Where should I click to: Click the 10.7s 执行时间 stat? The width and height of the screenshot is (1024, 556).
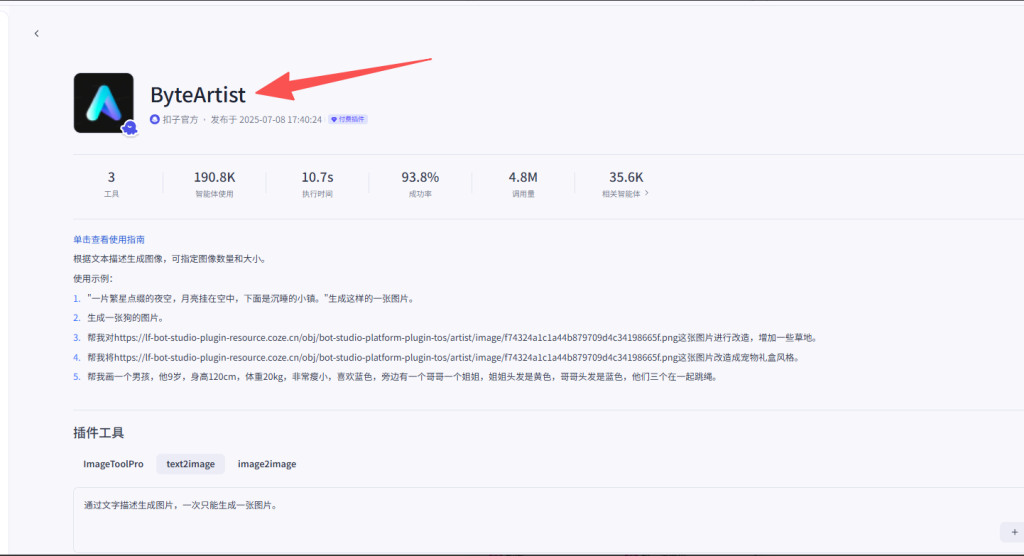[317, 184]
